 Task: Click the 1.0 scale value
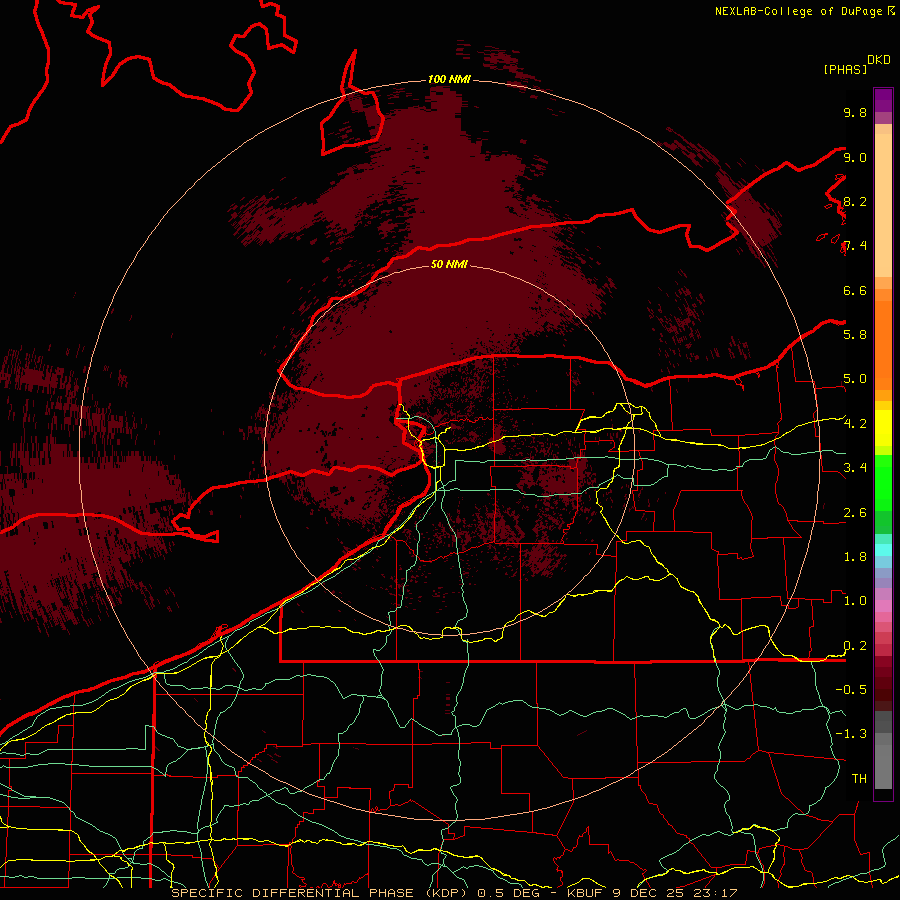[x=855, y=601]
